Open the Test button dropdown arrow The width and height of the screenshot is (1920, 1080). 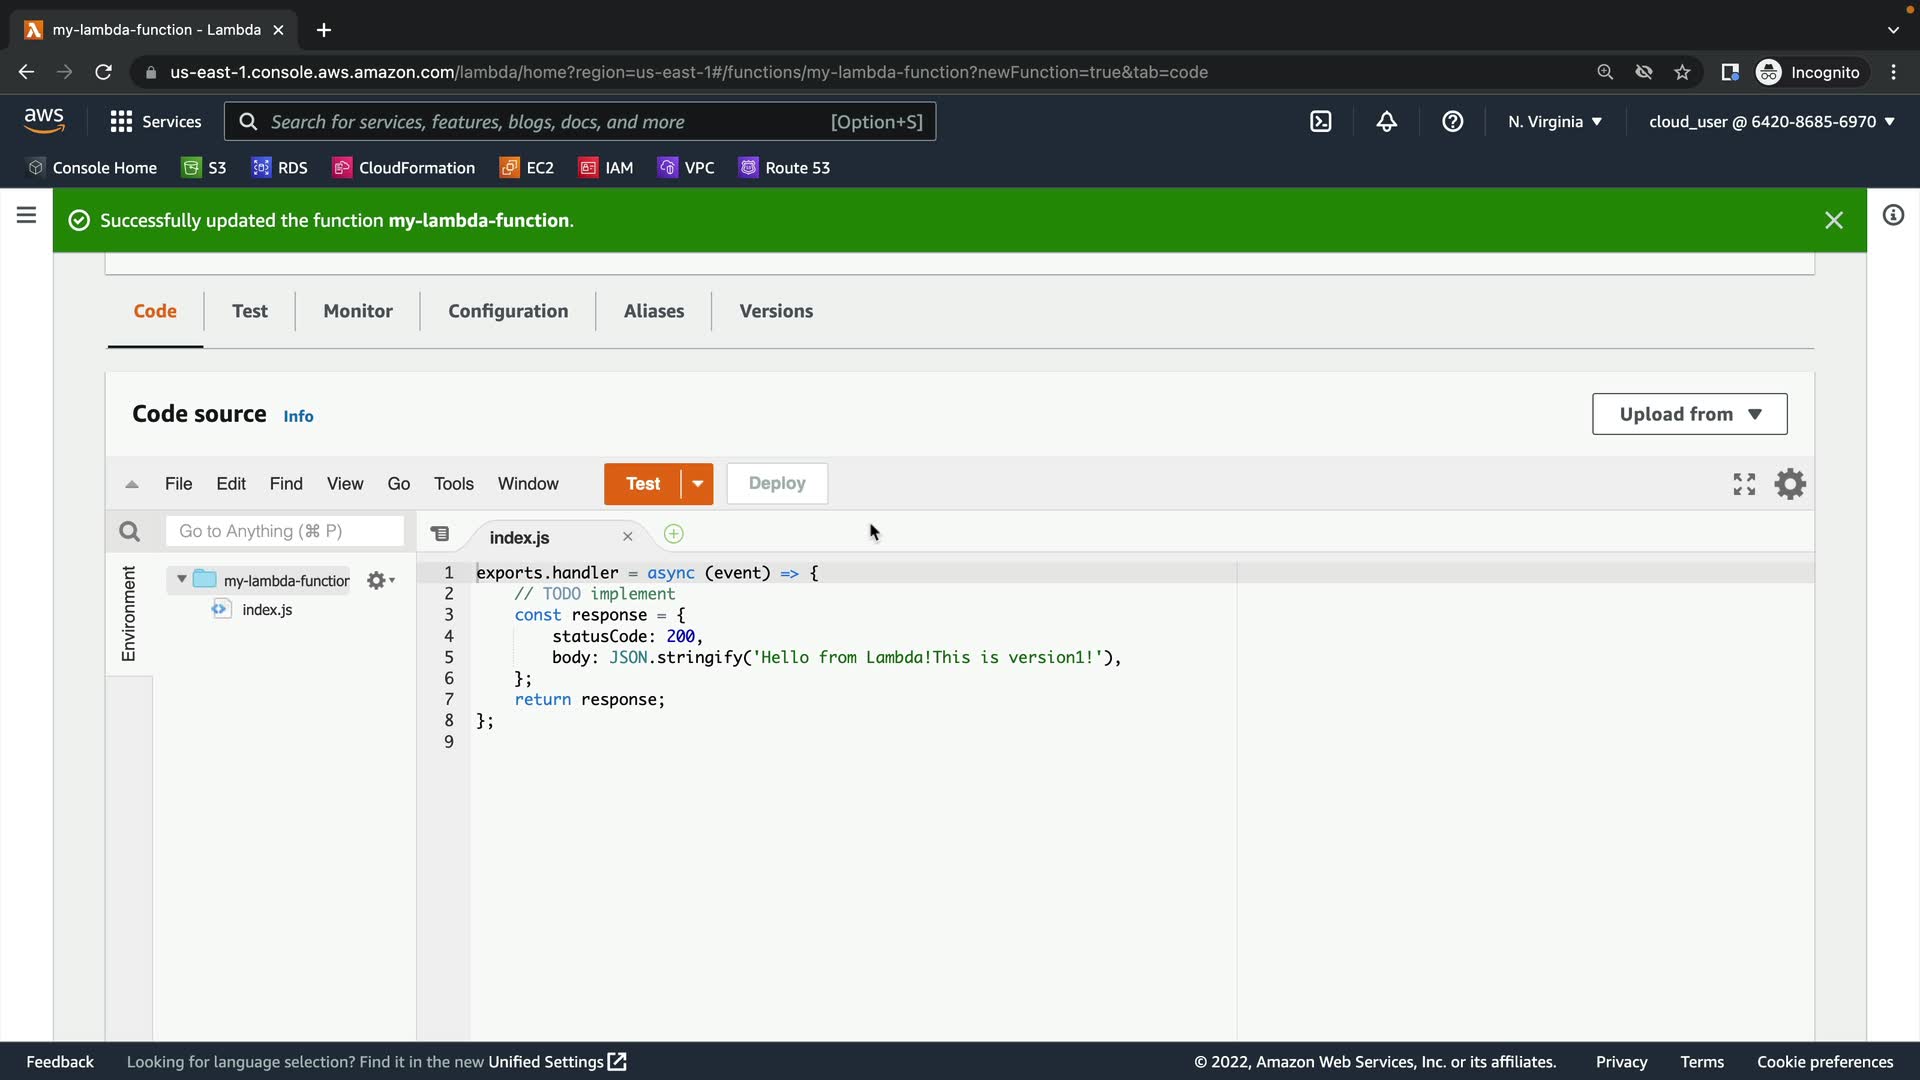pyautogui.click(x=697, y=484)
